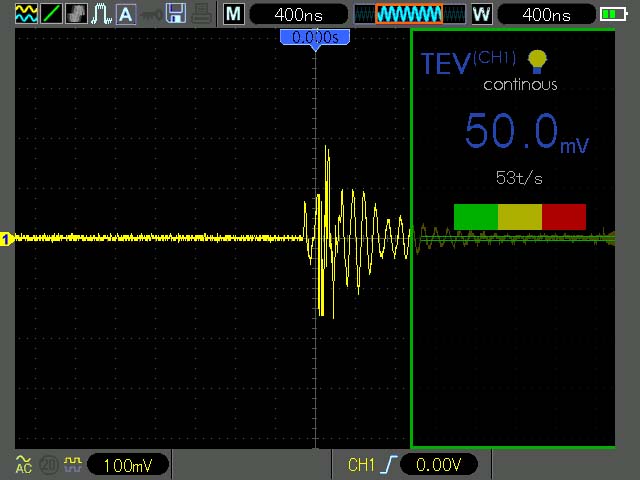Click the floppy disk save icon
The height and width of the screenshot is (480, 640).
pyautogui.click(x=176, y=13)
